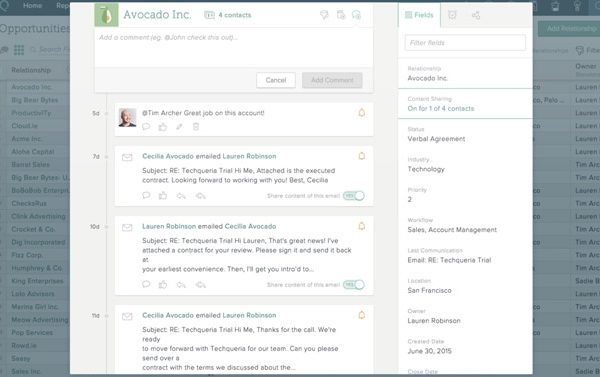Edit the Industry field Technology
600x377 pixels.
coord(426,169)
